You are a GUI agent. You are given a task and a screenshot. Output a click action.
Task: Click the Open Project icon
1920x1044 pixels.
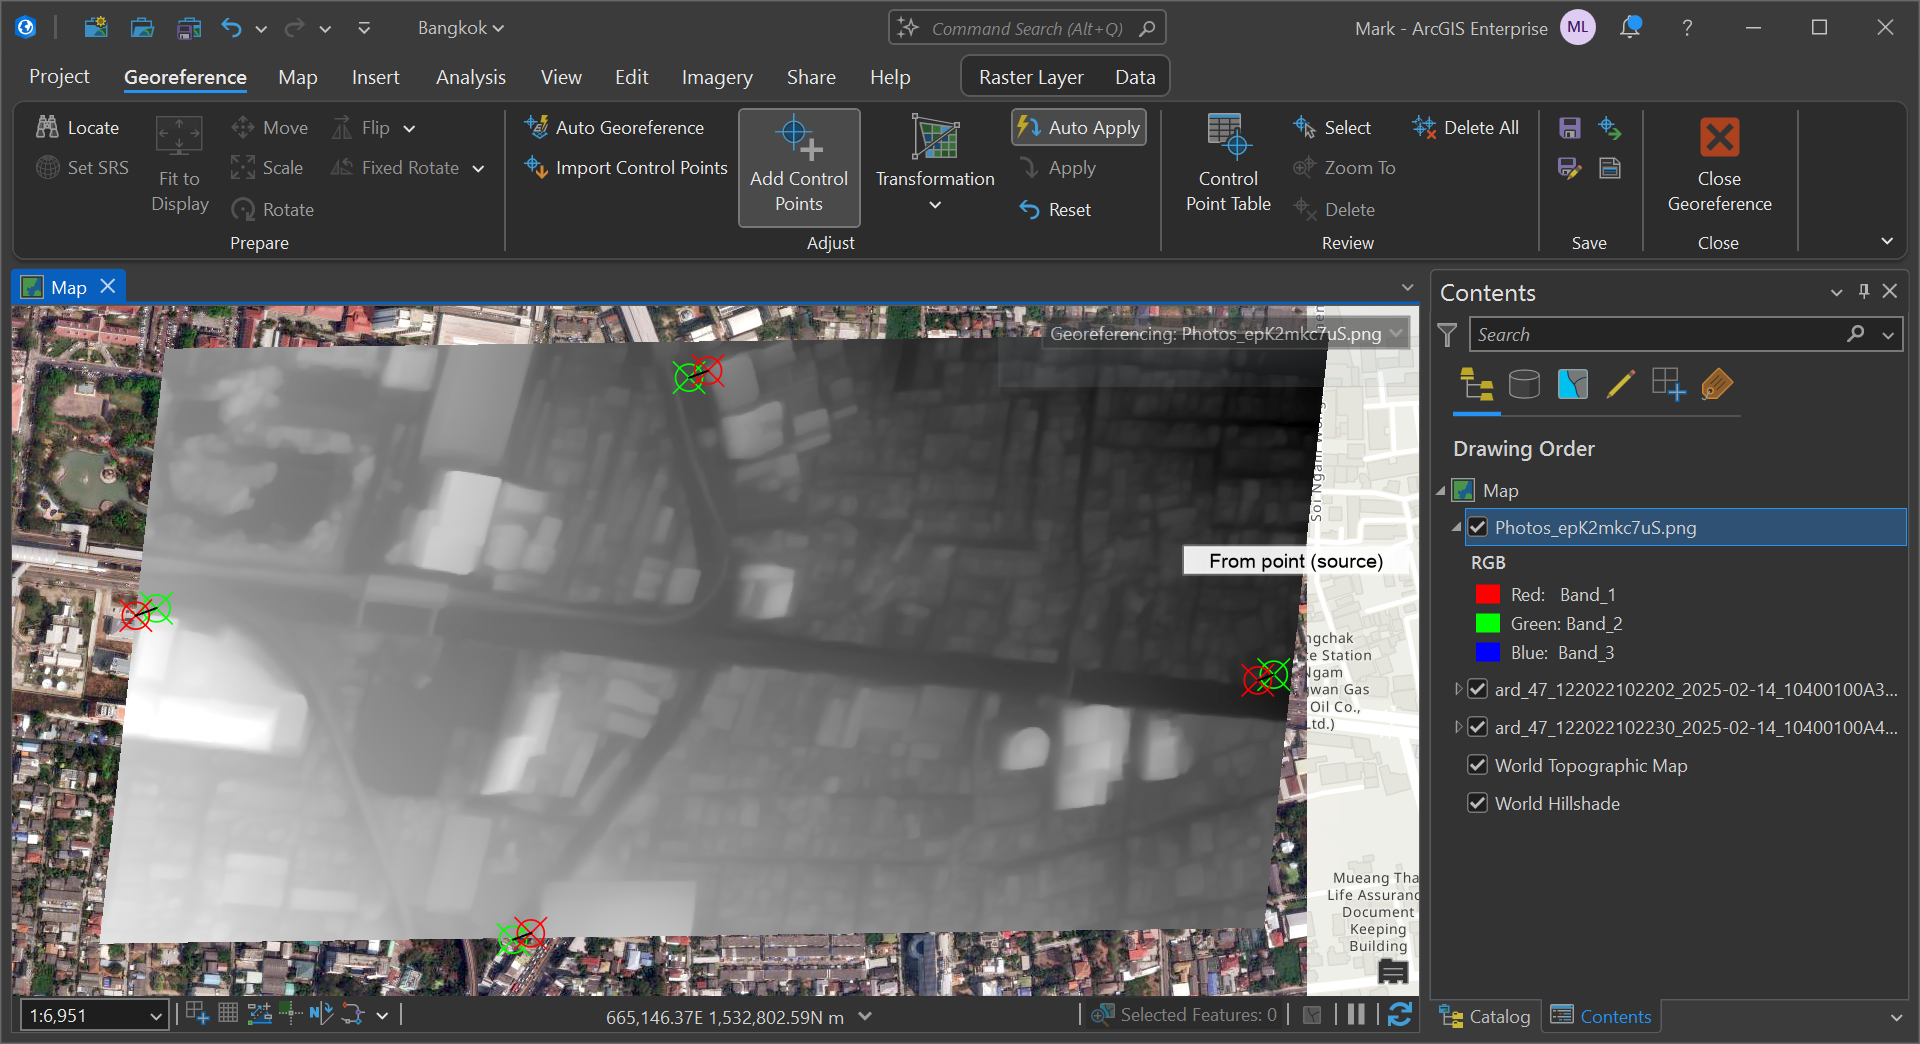tap(142, 28)
